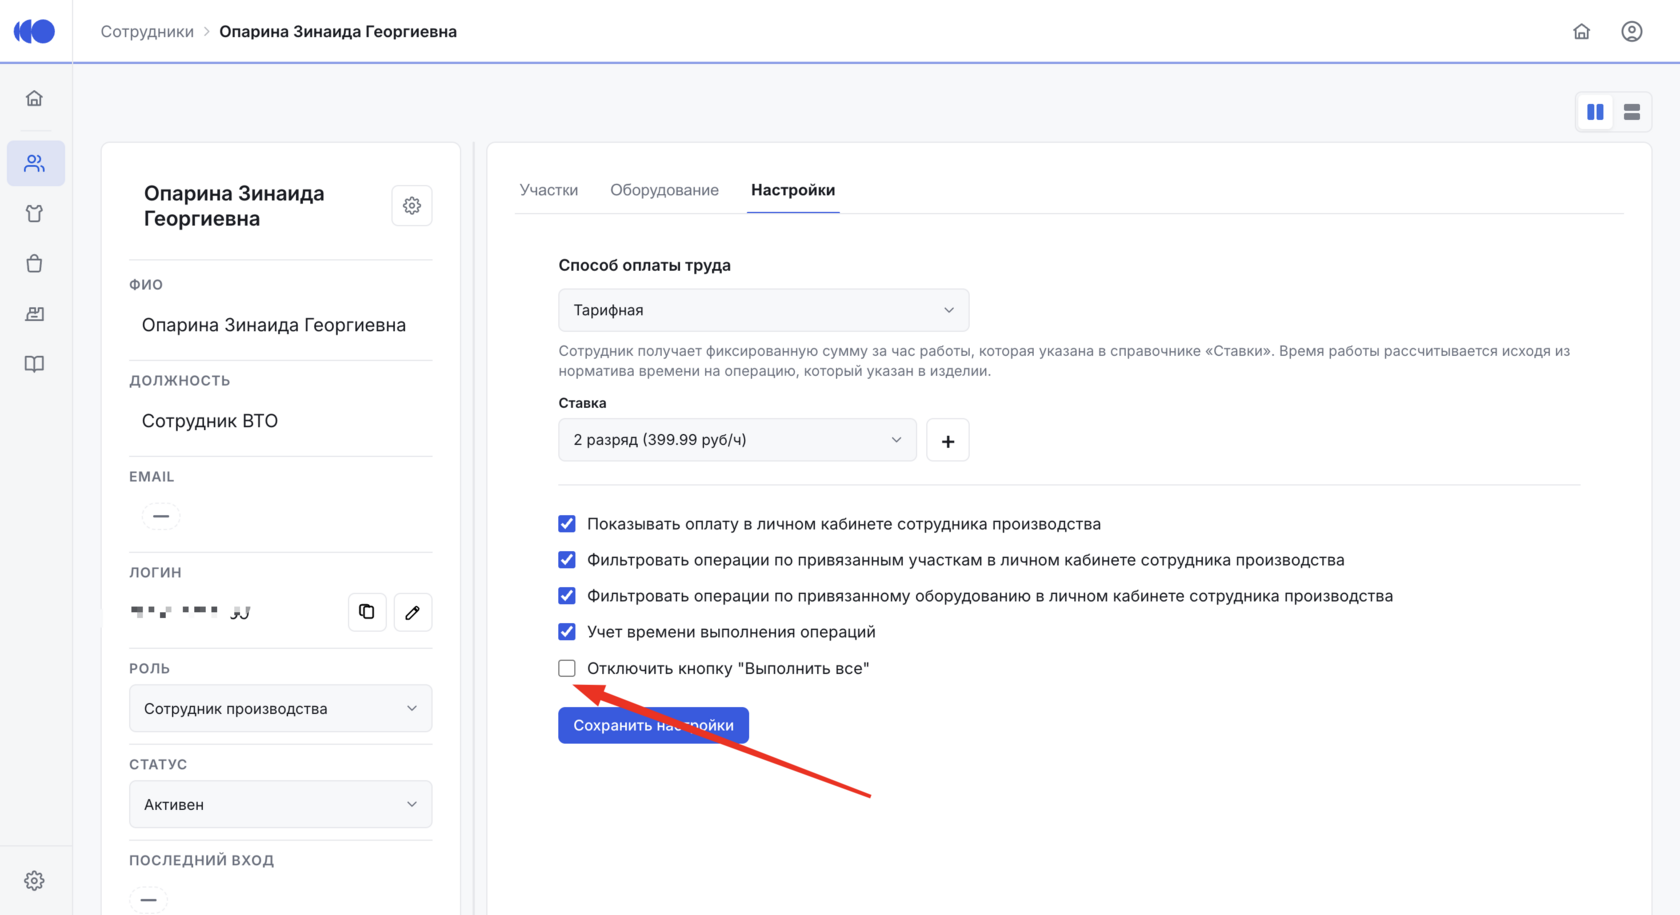Click the app logo in the corner
The width and height of the screenshot is (1680, 915).
35,31
